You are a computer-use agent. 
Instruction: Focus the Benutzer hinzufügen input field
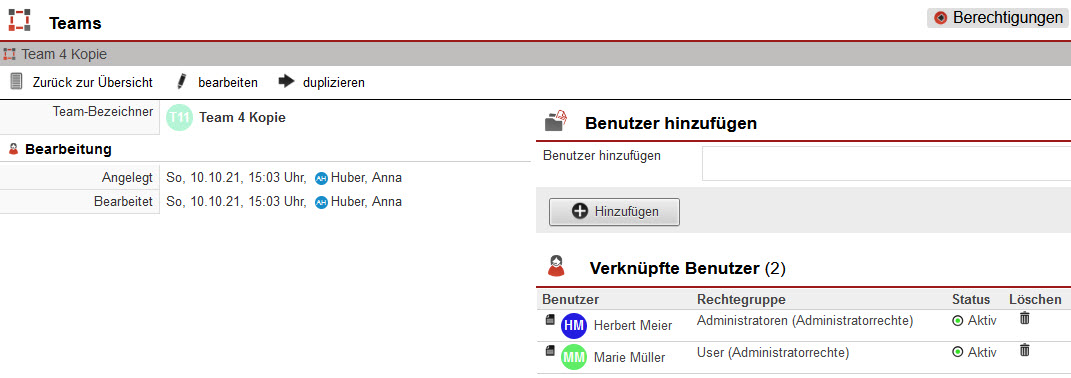point(886,163)
